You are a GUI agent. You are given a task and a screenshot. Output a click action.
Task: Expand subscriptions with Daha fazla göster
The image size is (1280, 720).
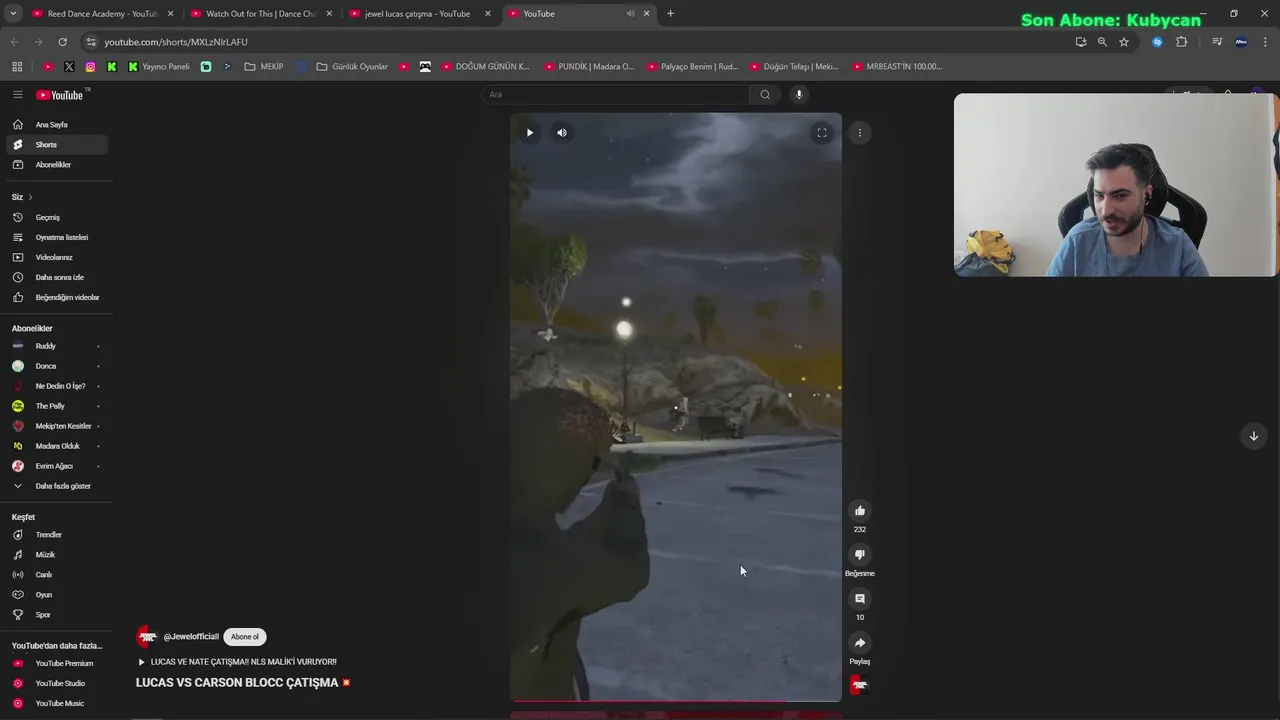coord(57,486)
